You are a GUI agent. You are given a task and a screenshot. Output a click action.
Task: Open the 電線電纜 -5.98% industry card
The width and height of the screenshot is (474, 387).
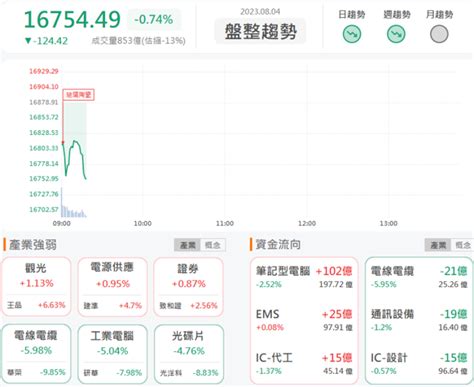(x=37, y=354)
